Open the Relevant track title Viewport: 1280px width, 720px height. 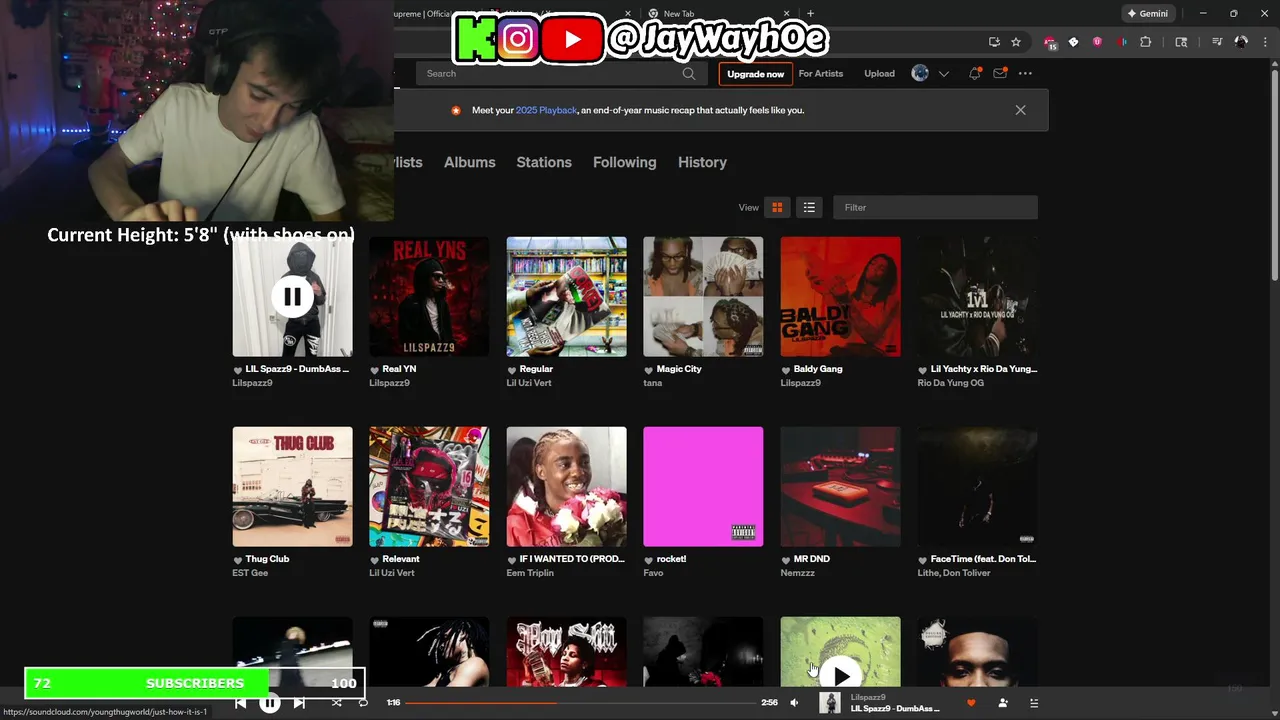(401, 559)
